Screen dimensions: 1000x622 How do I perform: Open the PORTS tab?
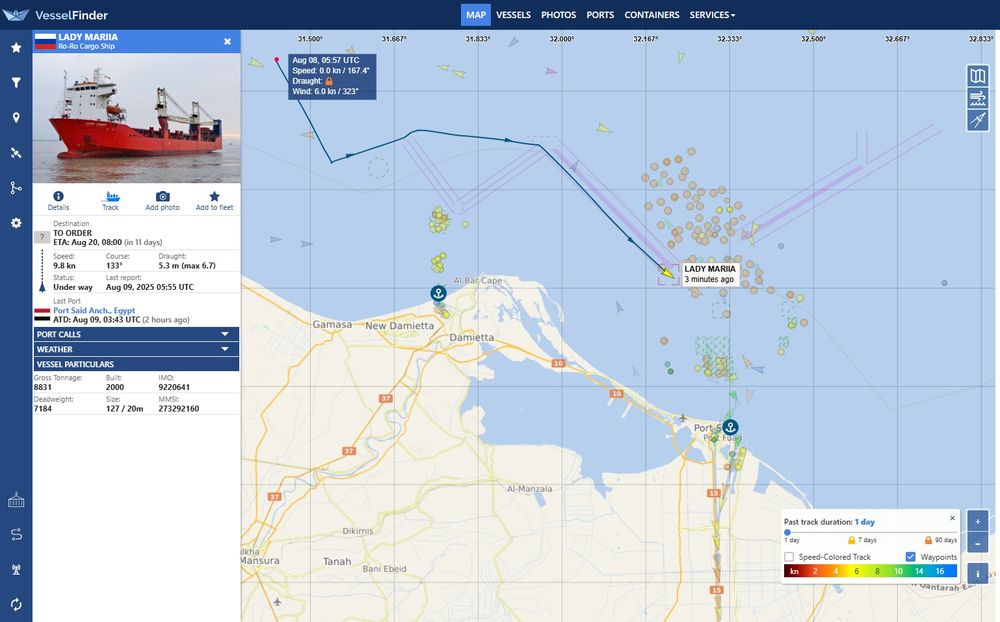[600, 15]
